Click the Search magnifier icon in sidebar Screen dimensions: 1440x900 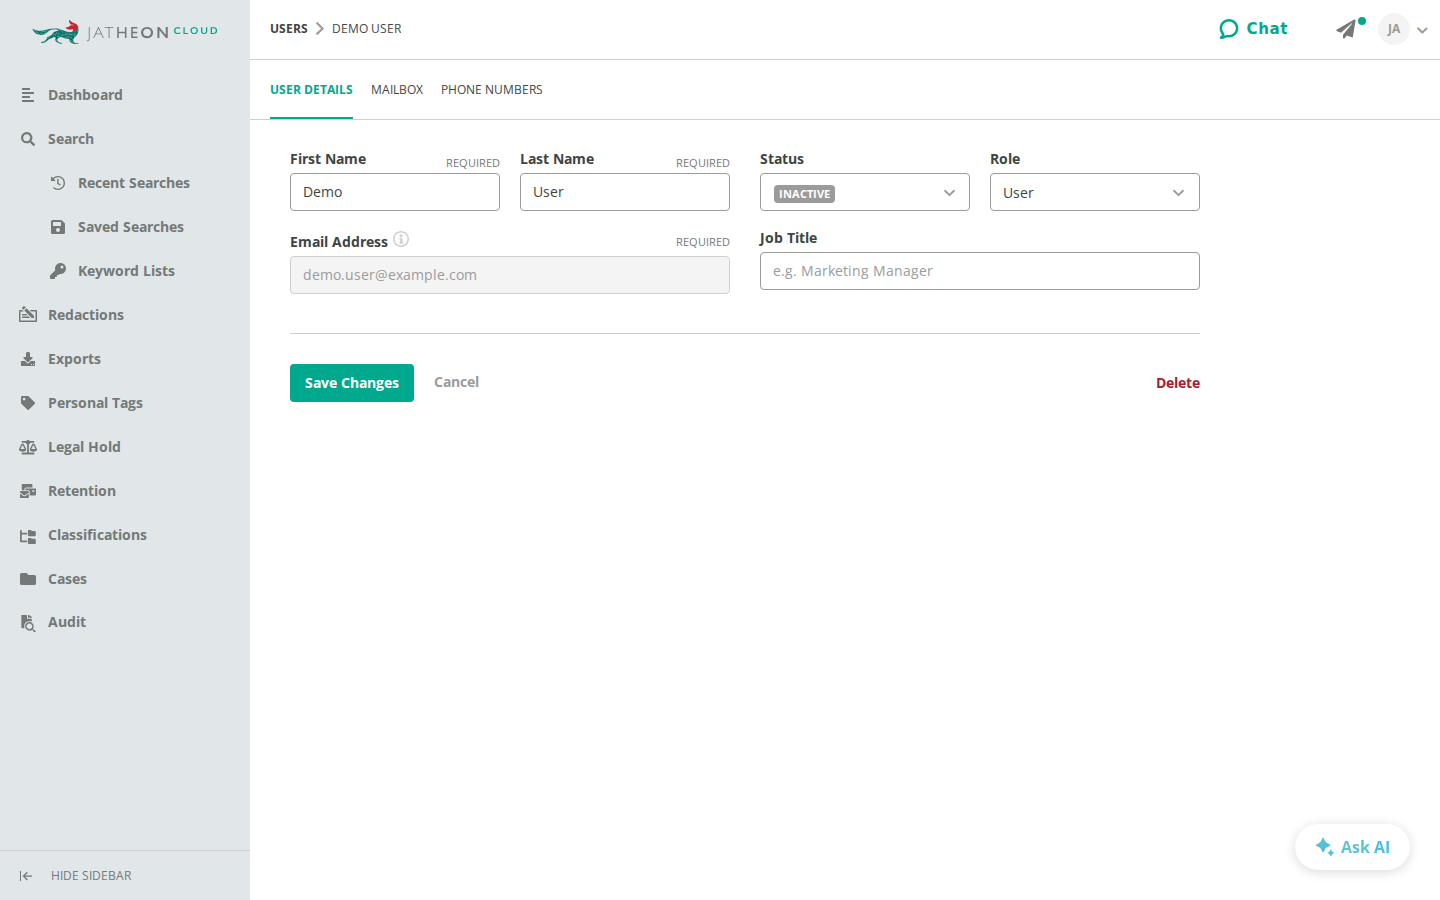click(28, 139)
